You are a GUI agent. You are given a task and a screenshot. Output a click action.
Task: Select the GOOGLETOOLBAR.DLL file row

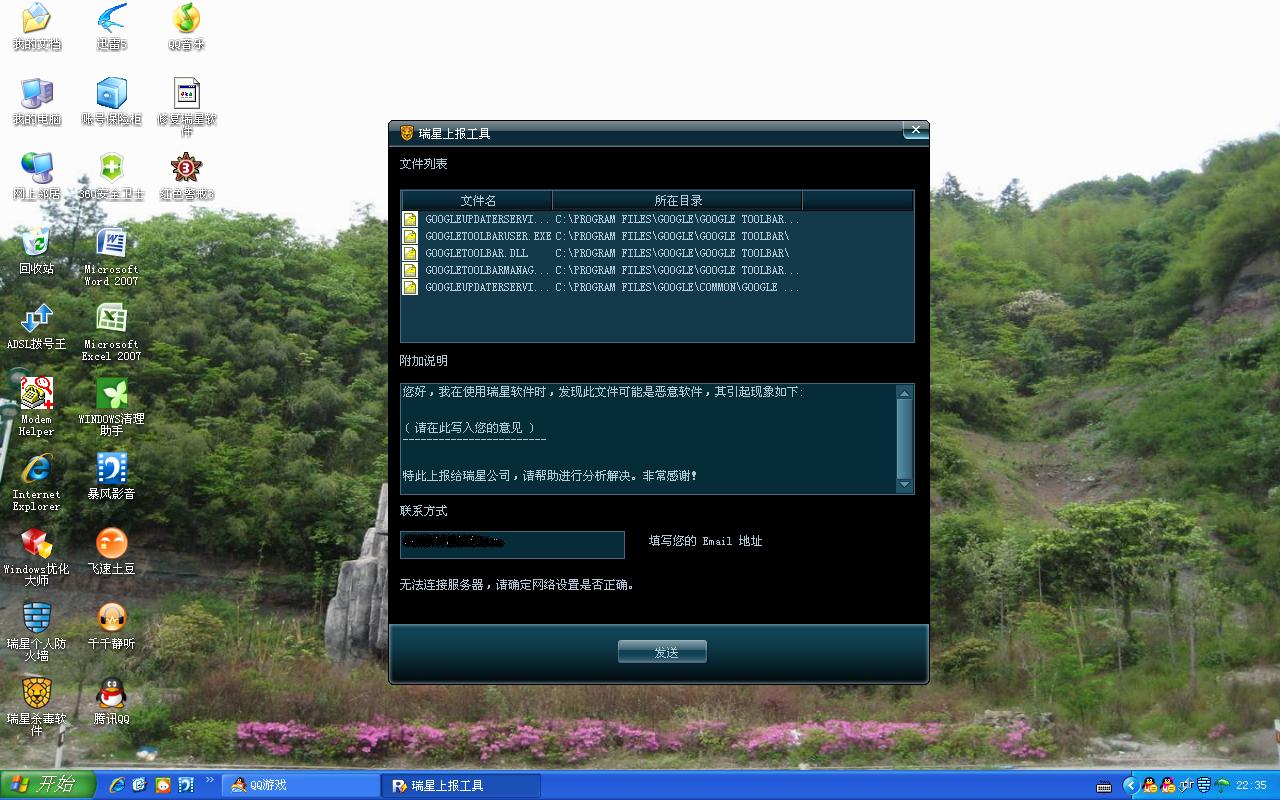click(657, 253)
